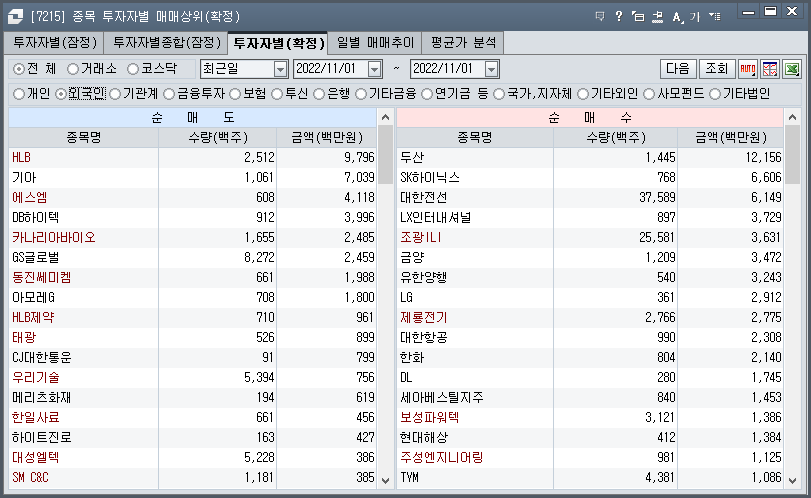The height and width of the screenshot is (498, 811).
Task: Click the up arrow on the 순매도 scrollbar
Action: (385, 117)
